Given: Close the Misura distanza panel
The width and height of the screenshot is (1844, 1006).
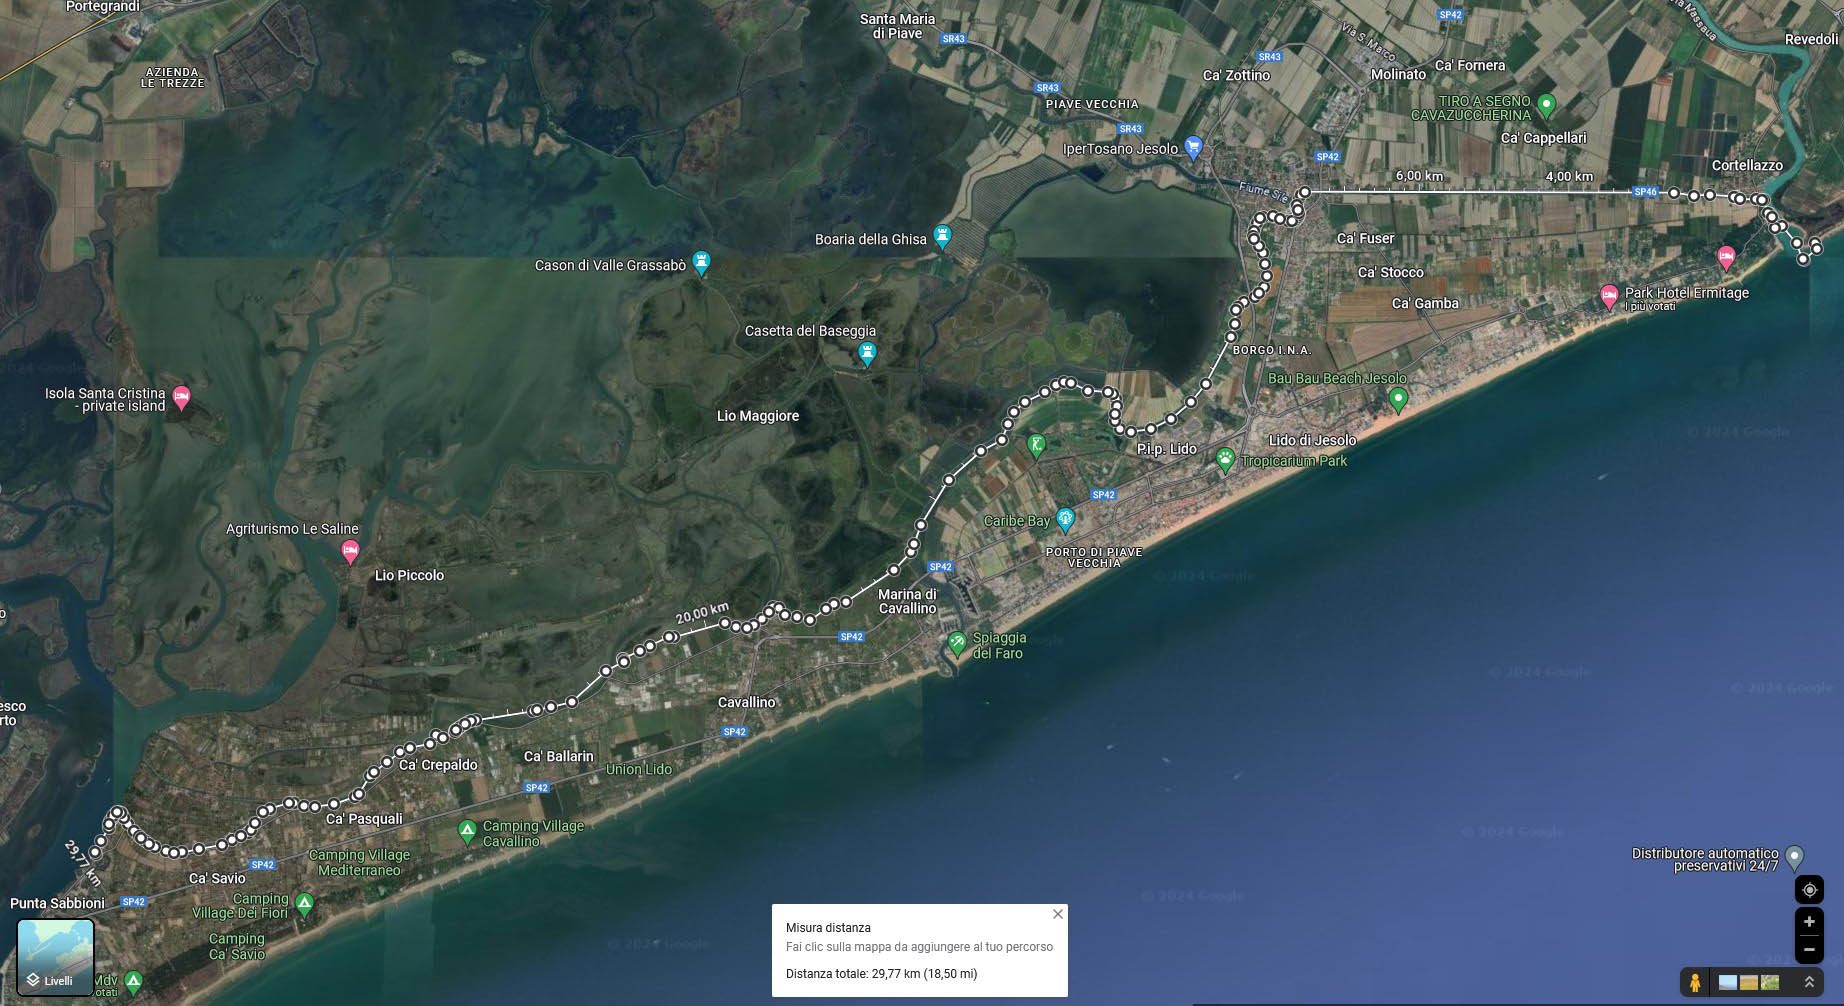Looking at the screenshot, I should point(1057,914).
